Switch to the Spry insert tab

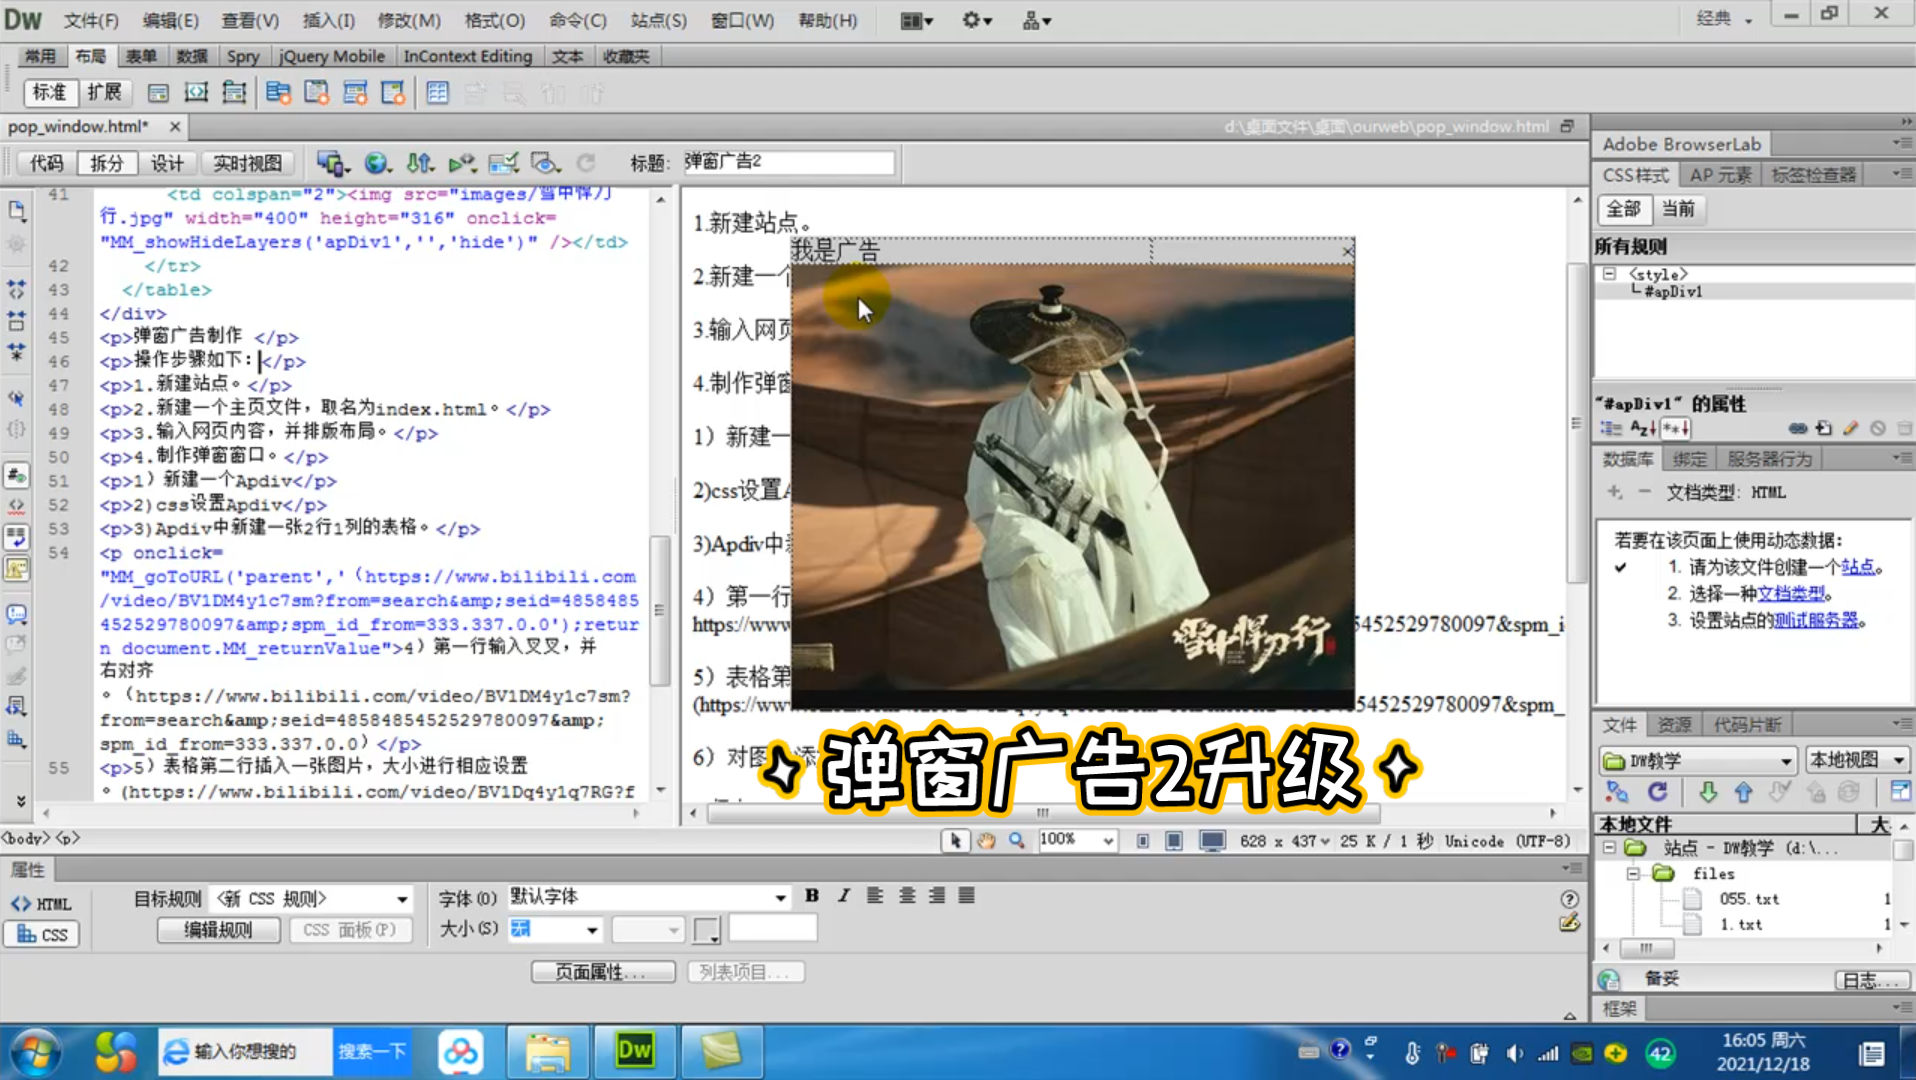coord(243,57)
